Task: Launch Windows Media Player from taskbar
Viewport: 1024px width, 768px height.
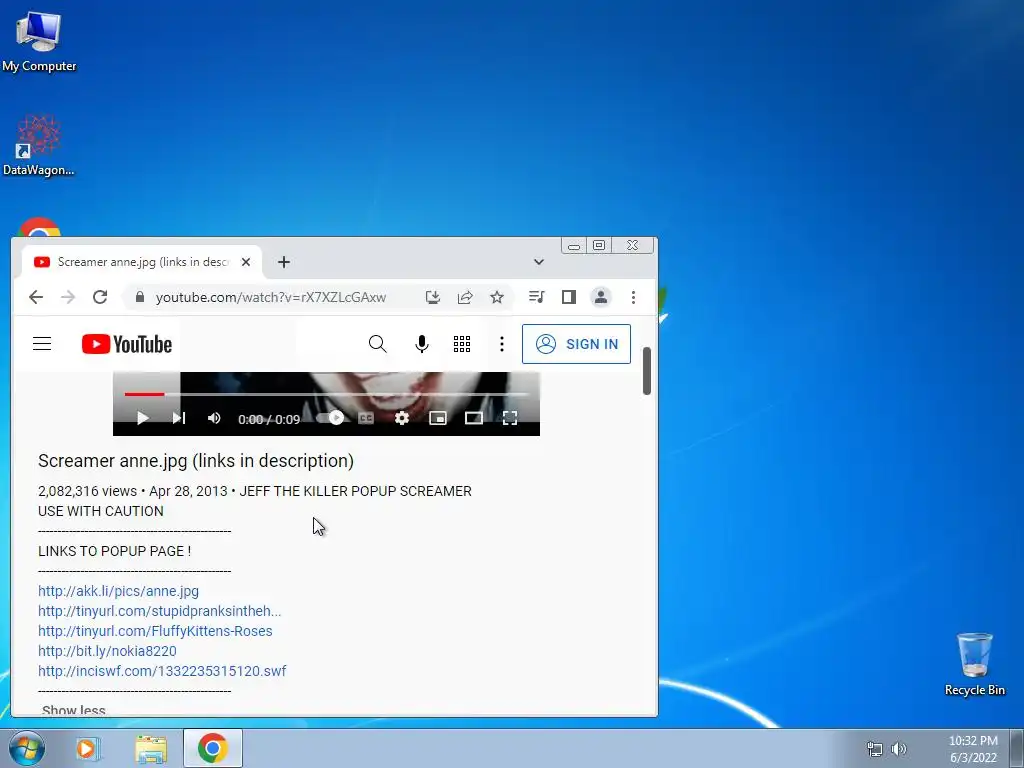Action: pos(88,748)
